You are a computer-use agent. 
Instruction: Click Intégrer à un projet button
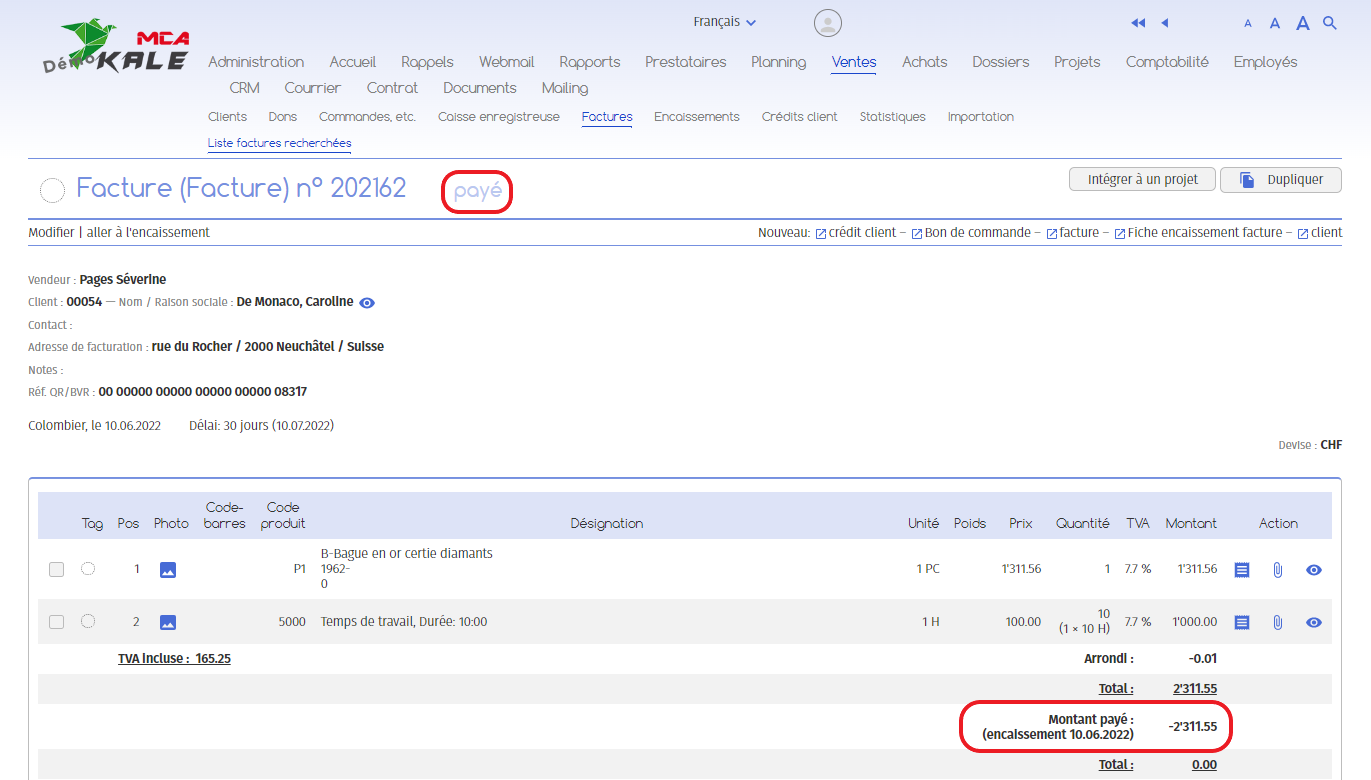[1142, 180]
